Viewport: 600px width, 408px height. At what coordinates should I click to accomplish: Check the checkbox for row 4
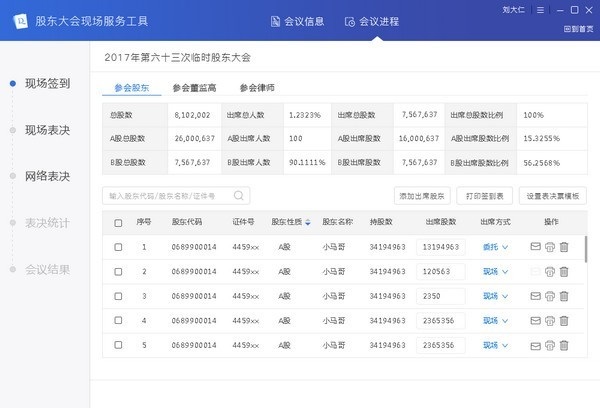pyautogui.click(x=118, y=320)
